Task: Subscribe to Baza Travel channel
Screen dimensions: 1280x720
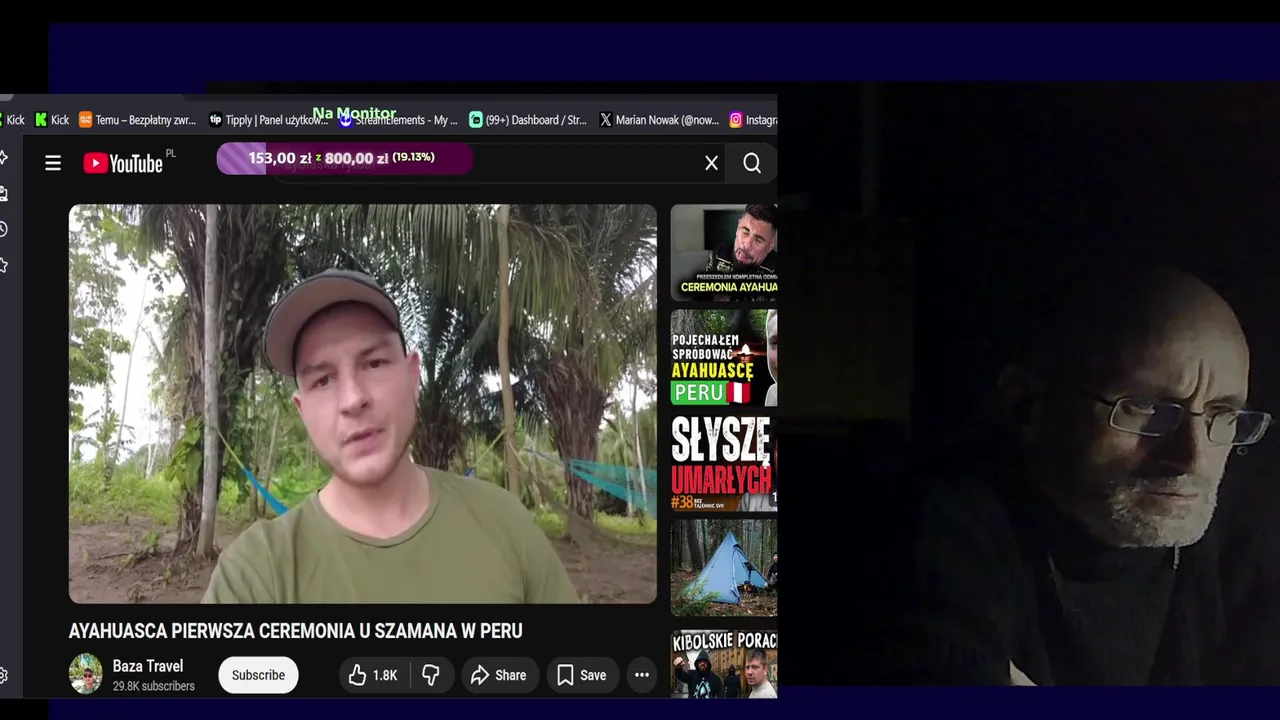Action: pos(258,675)
